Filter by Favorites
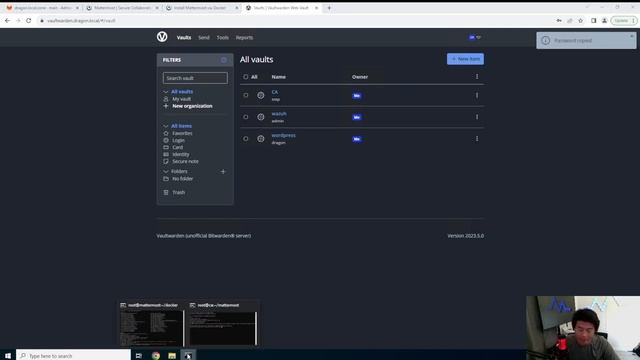Screen dimensions: 640x360 tap(182, 133)
